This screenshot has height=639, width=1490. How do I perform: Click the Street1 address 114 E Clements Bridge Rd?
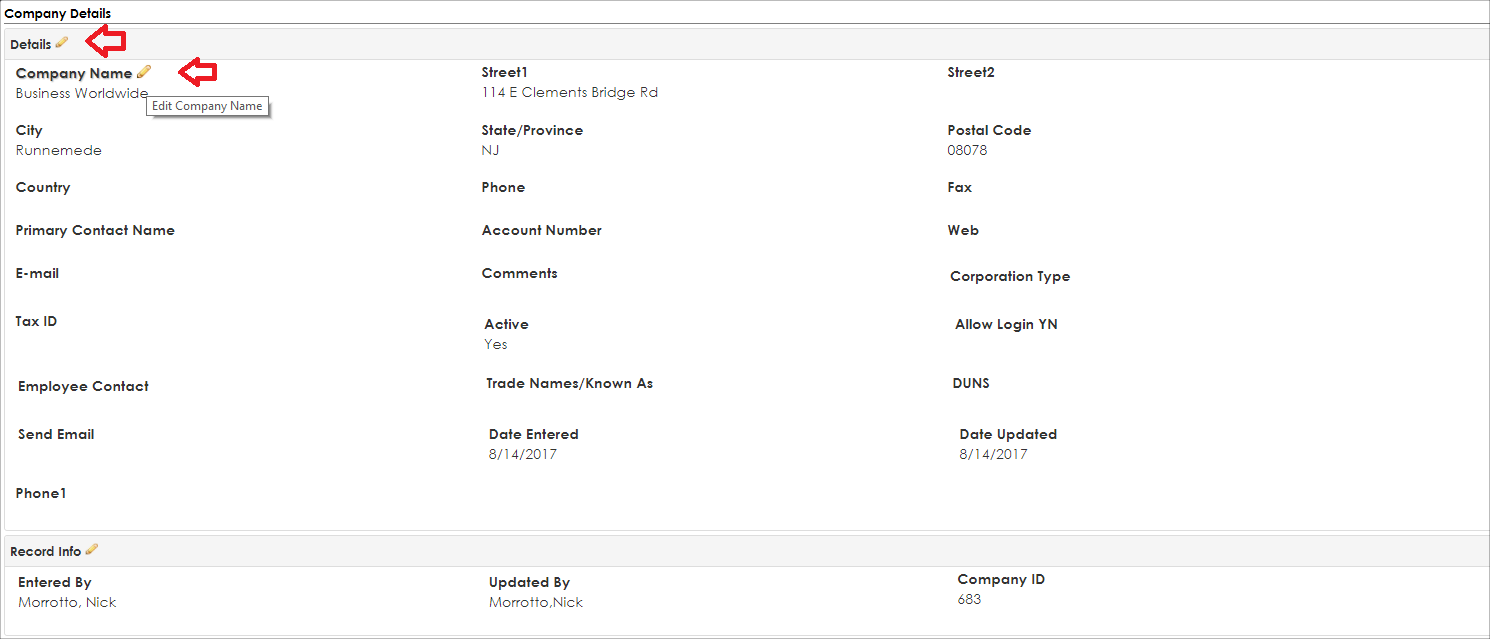tap(570, 93)
